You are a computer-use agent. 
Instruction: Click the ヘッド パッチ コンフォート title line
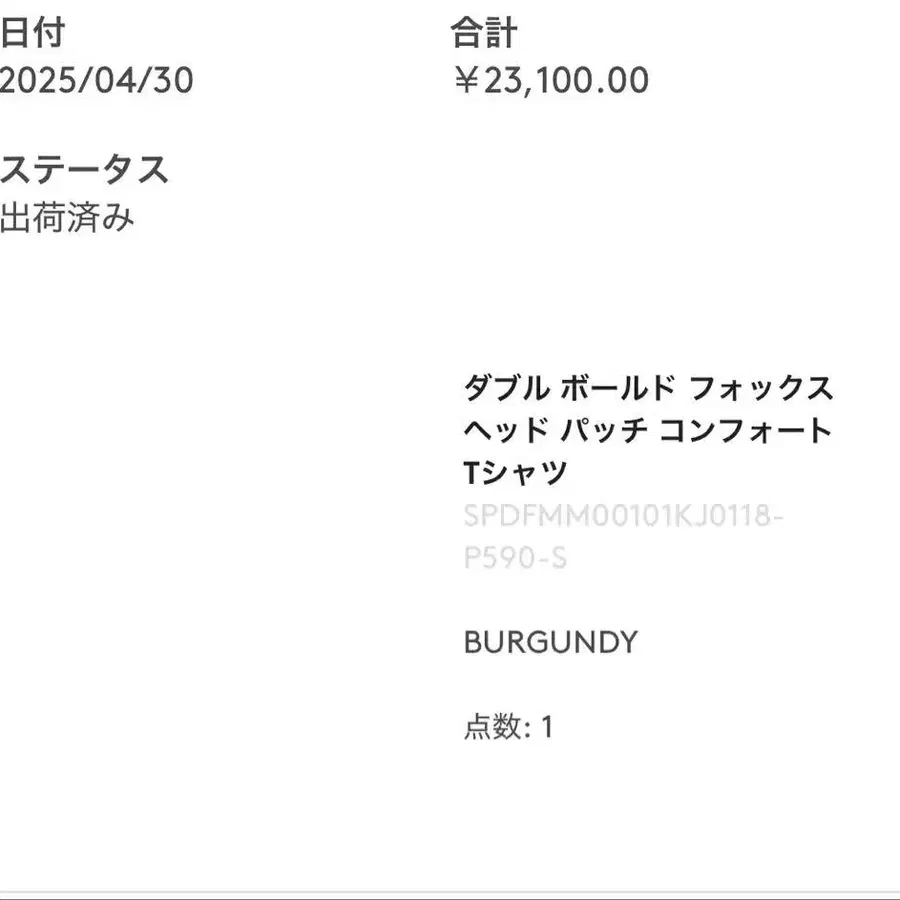coord(649,430)
